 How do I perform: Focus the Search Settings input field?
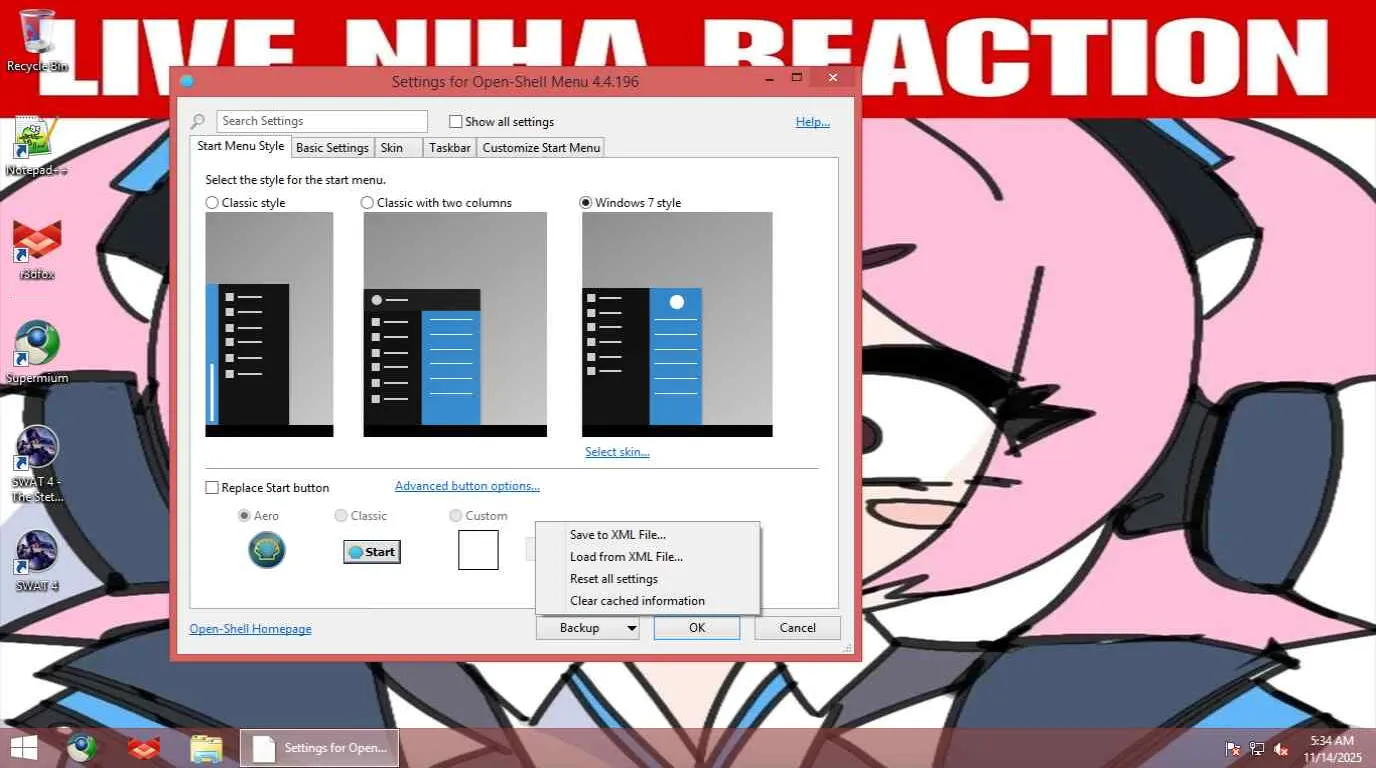click(x=322, y=121)
